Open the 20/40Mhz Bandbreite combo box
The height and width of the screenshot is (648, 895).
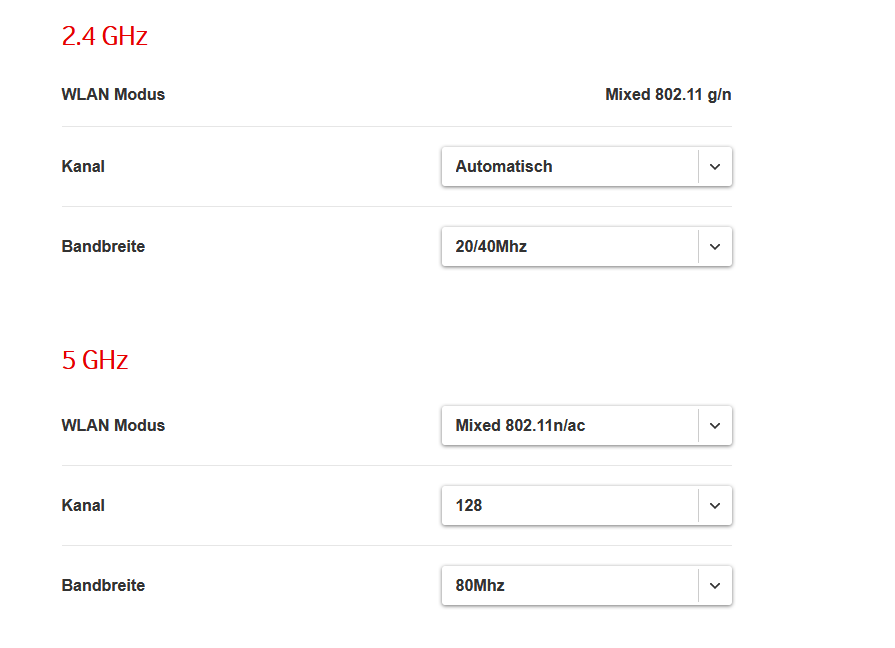pyautogui.click(x=570, y=247)
